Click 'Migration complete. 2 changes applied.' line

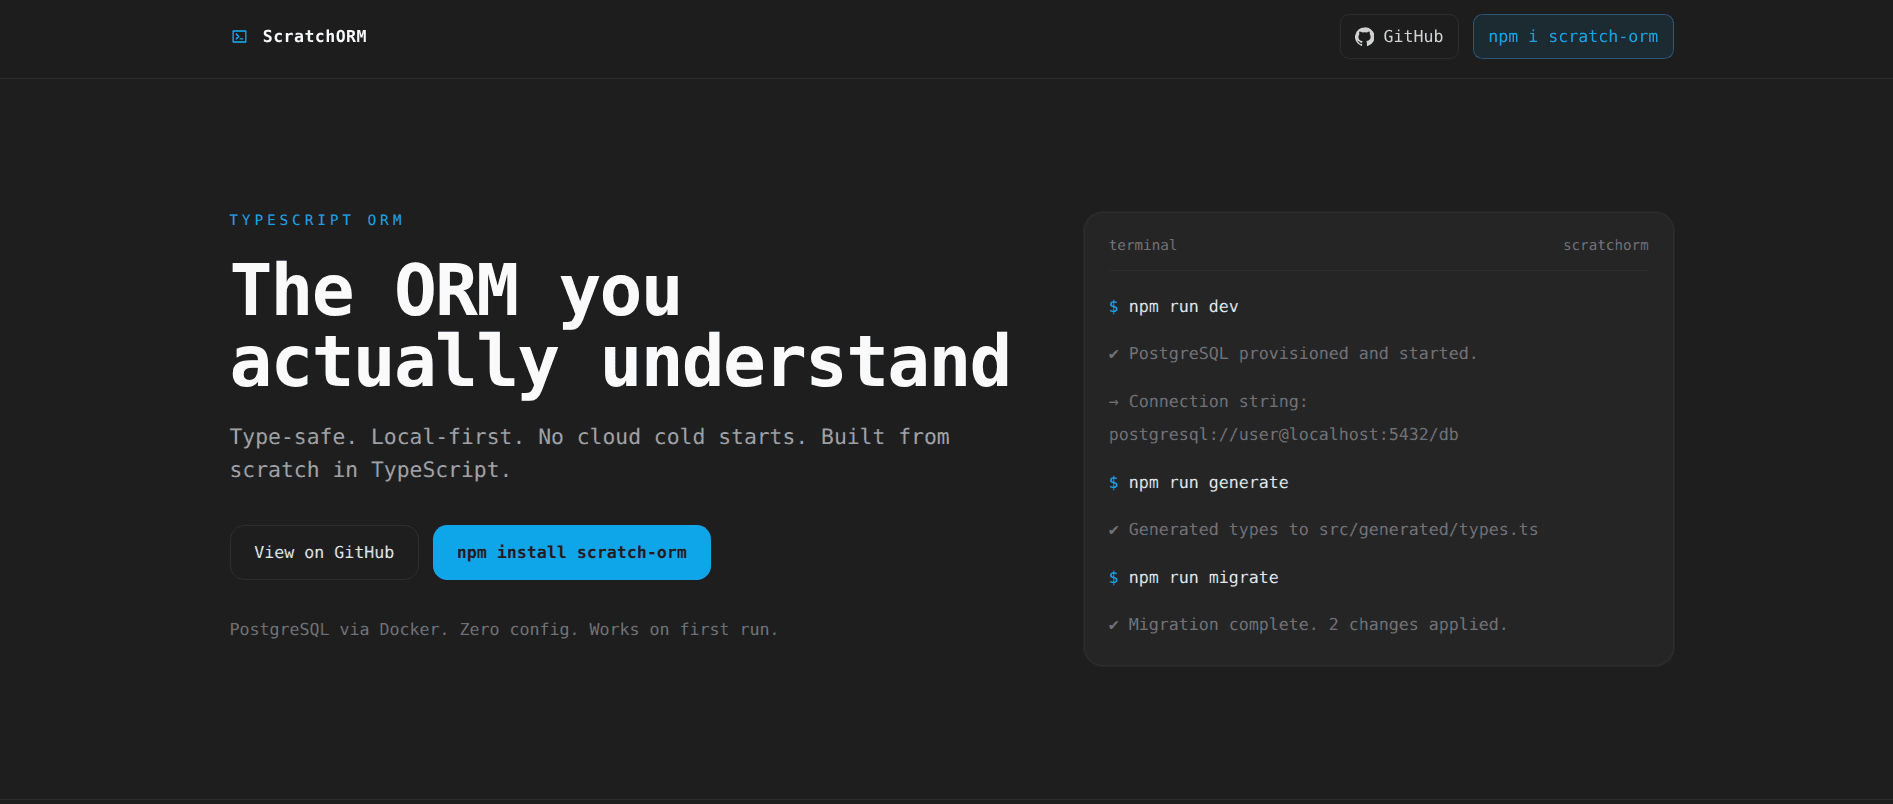click(1307, 625)
